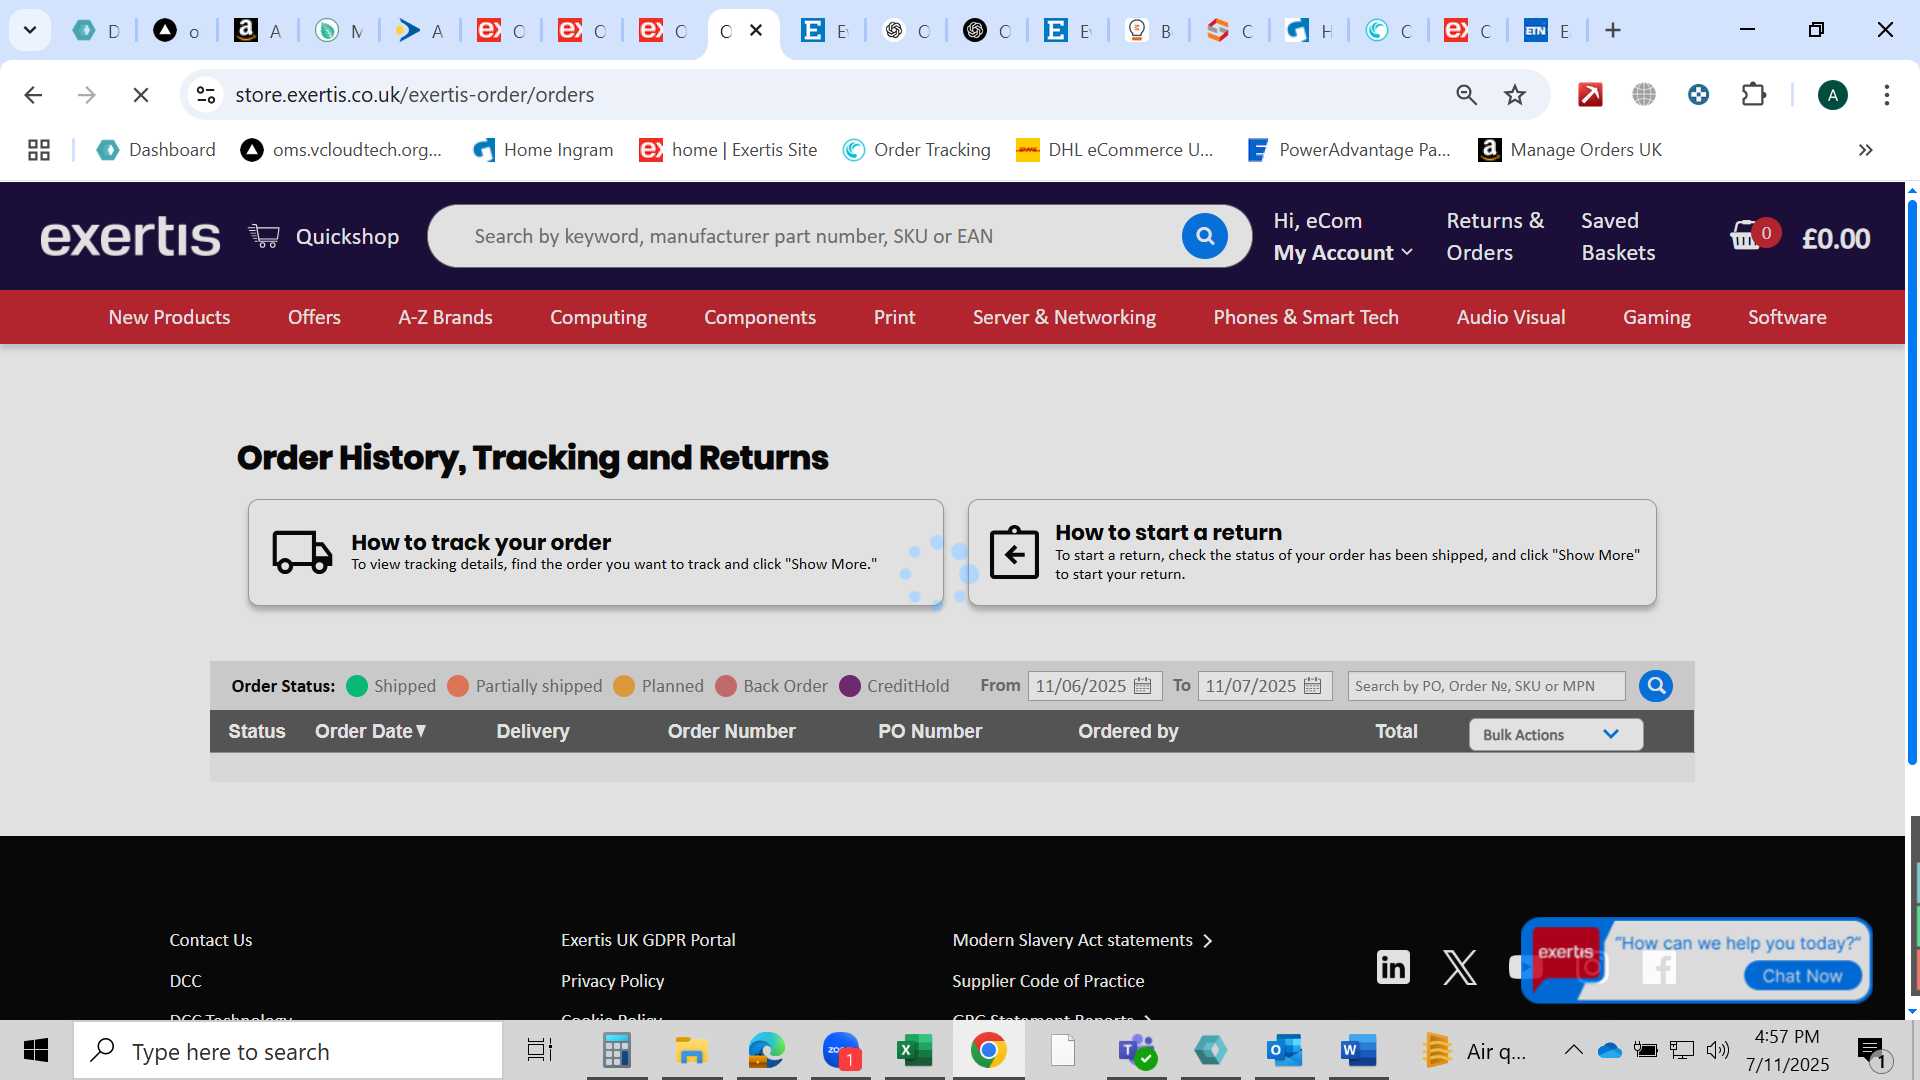Click the green Shipped status dot

click(x=357, y=686)
